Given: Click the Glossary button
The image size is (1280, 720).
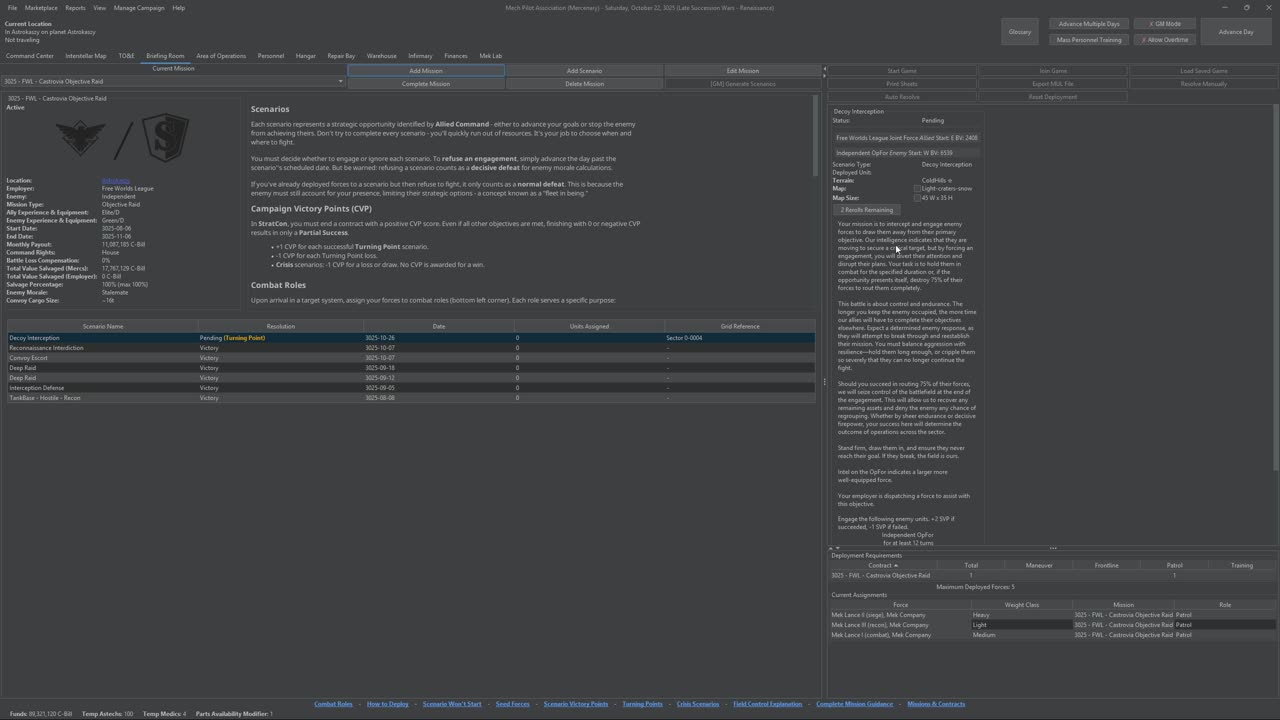Looking at the screenshot, I should 1020,32.
